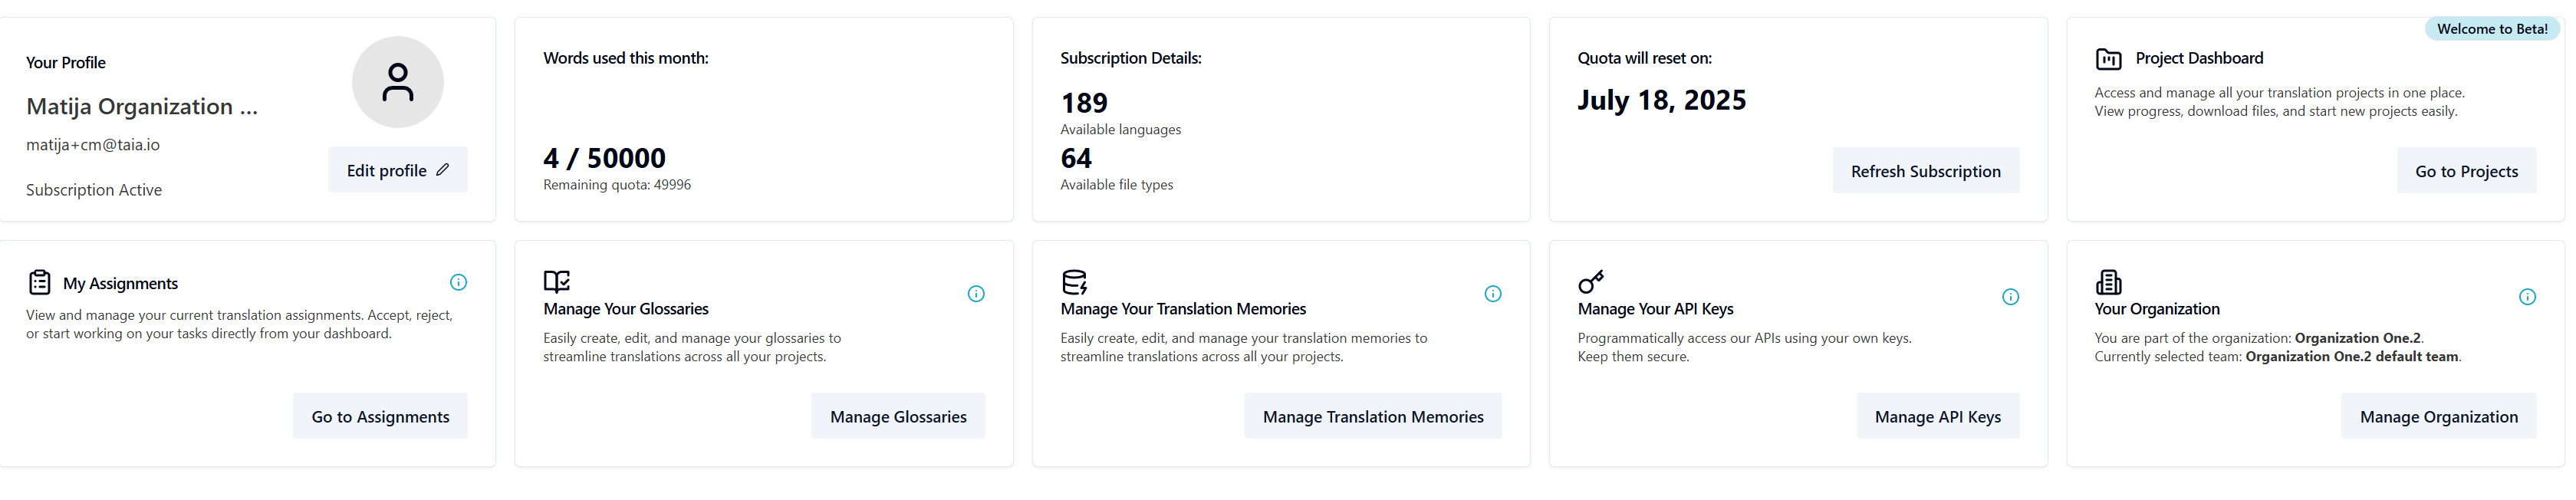Click the translation memories database icon
2576x500 pixels.
click(1074, 282)
